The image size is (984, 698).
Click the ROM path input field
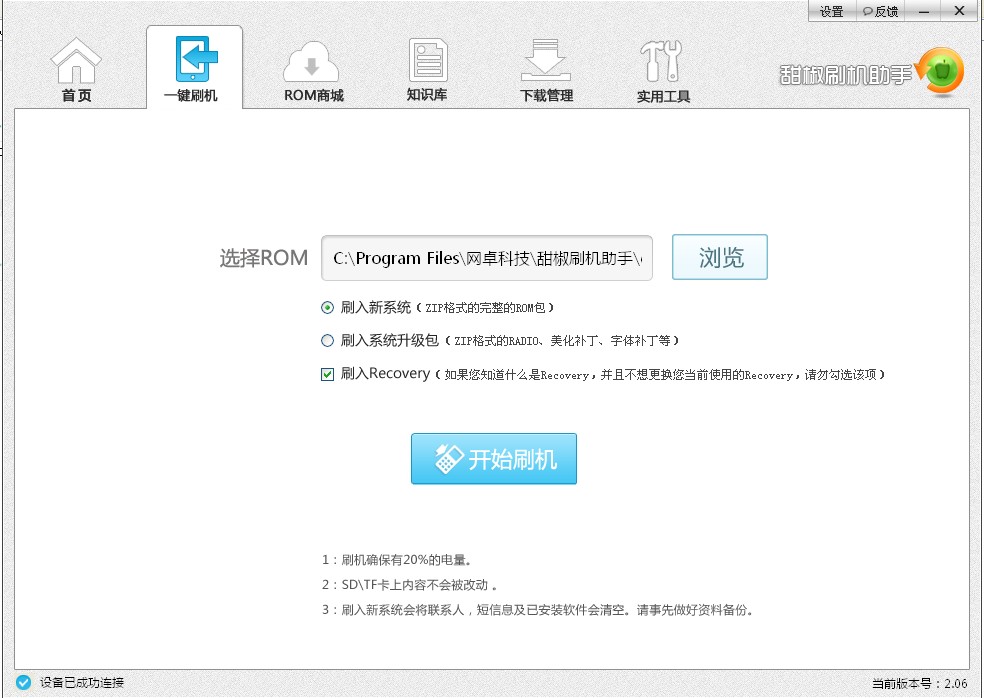point(487,258)
